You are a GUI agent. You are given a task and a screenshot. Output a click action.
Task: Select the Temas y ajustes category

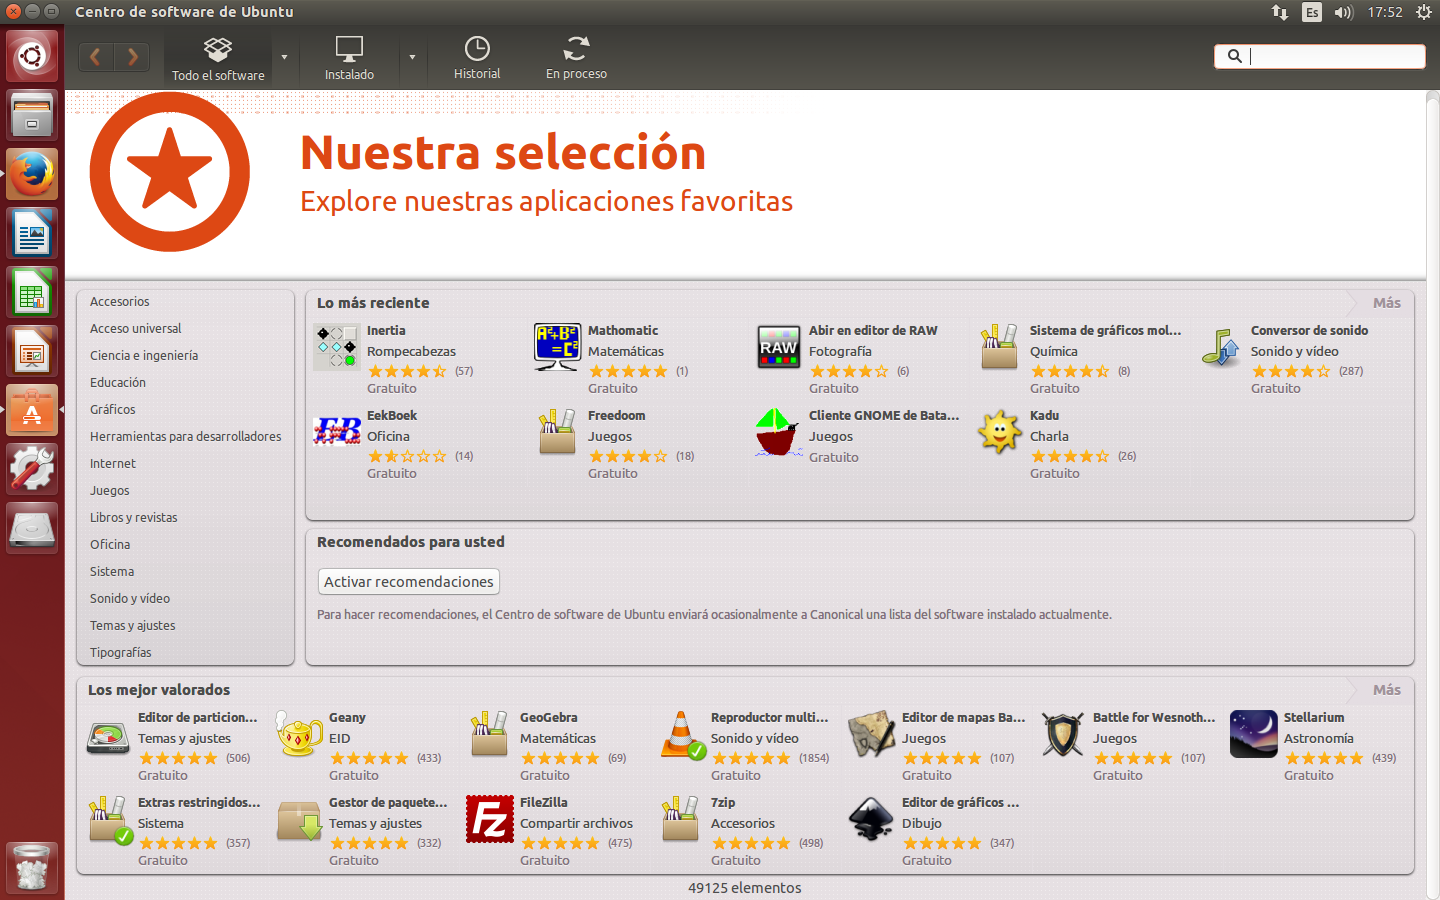click(133, 625)
